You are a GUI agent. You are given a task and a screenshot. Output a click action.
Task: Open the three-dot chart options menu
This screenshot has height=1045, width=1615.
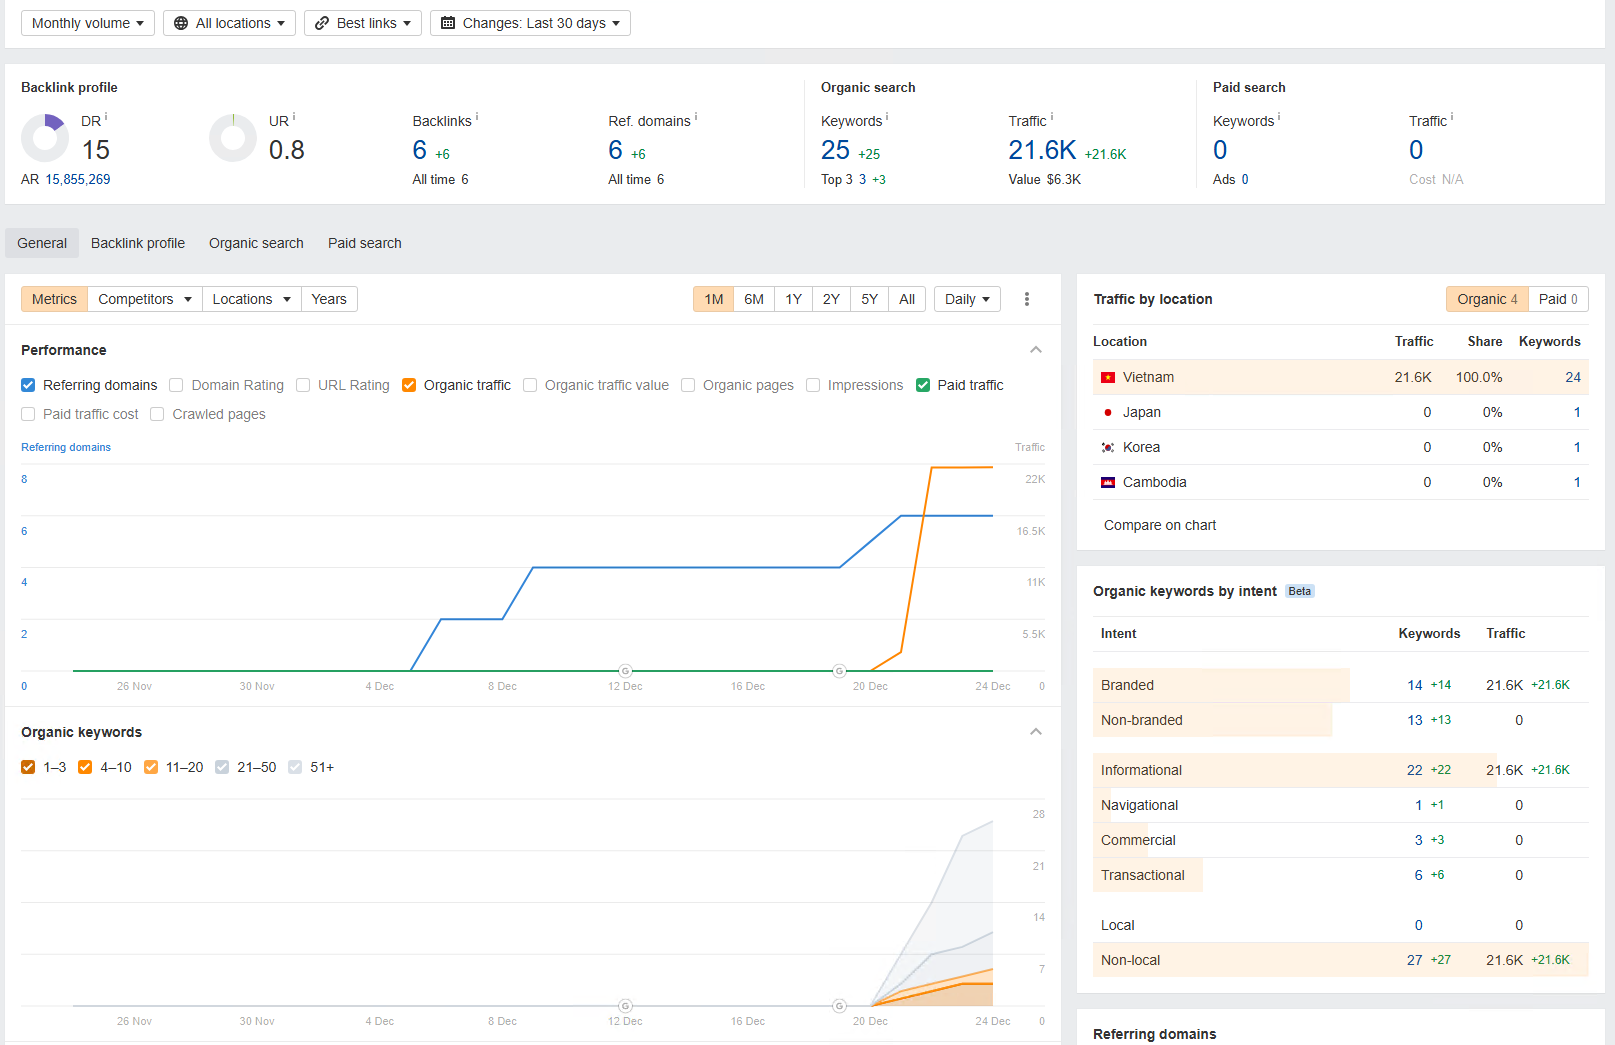pyautogui.click(x=1027, y=299)
